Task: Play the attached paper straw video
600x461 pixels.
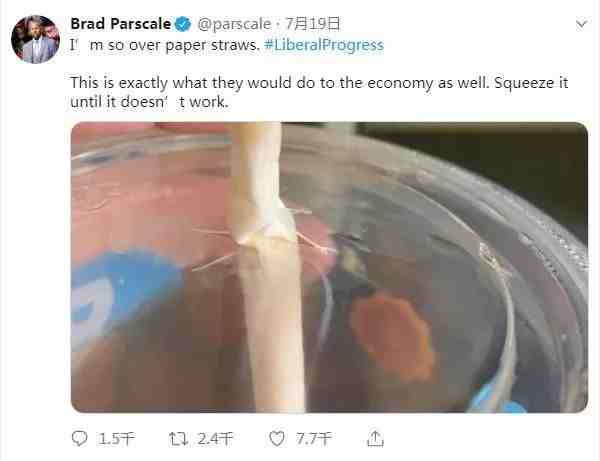Action: [329, 267]
